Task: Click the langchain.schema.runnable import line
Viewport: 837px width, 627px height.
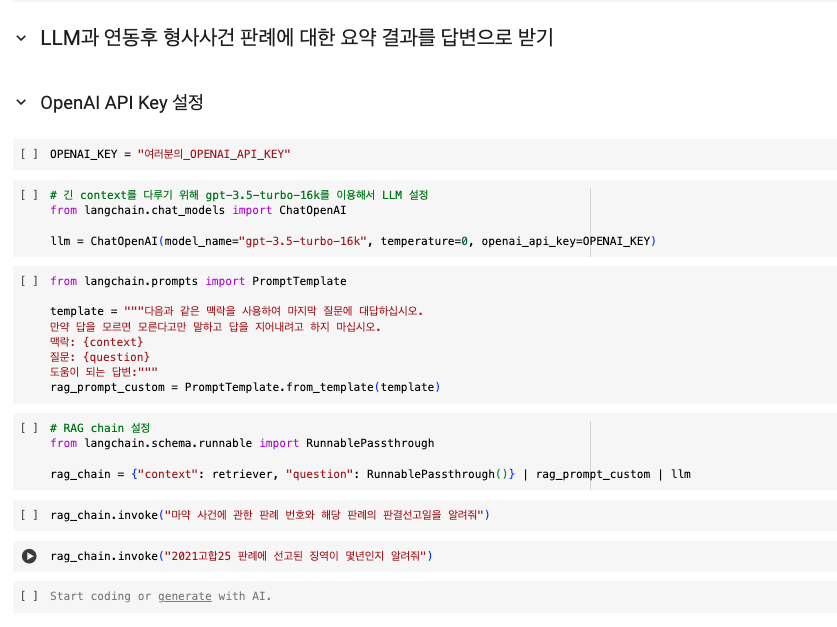Action: coord(242,443)
